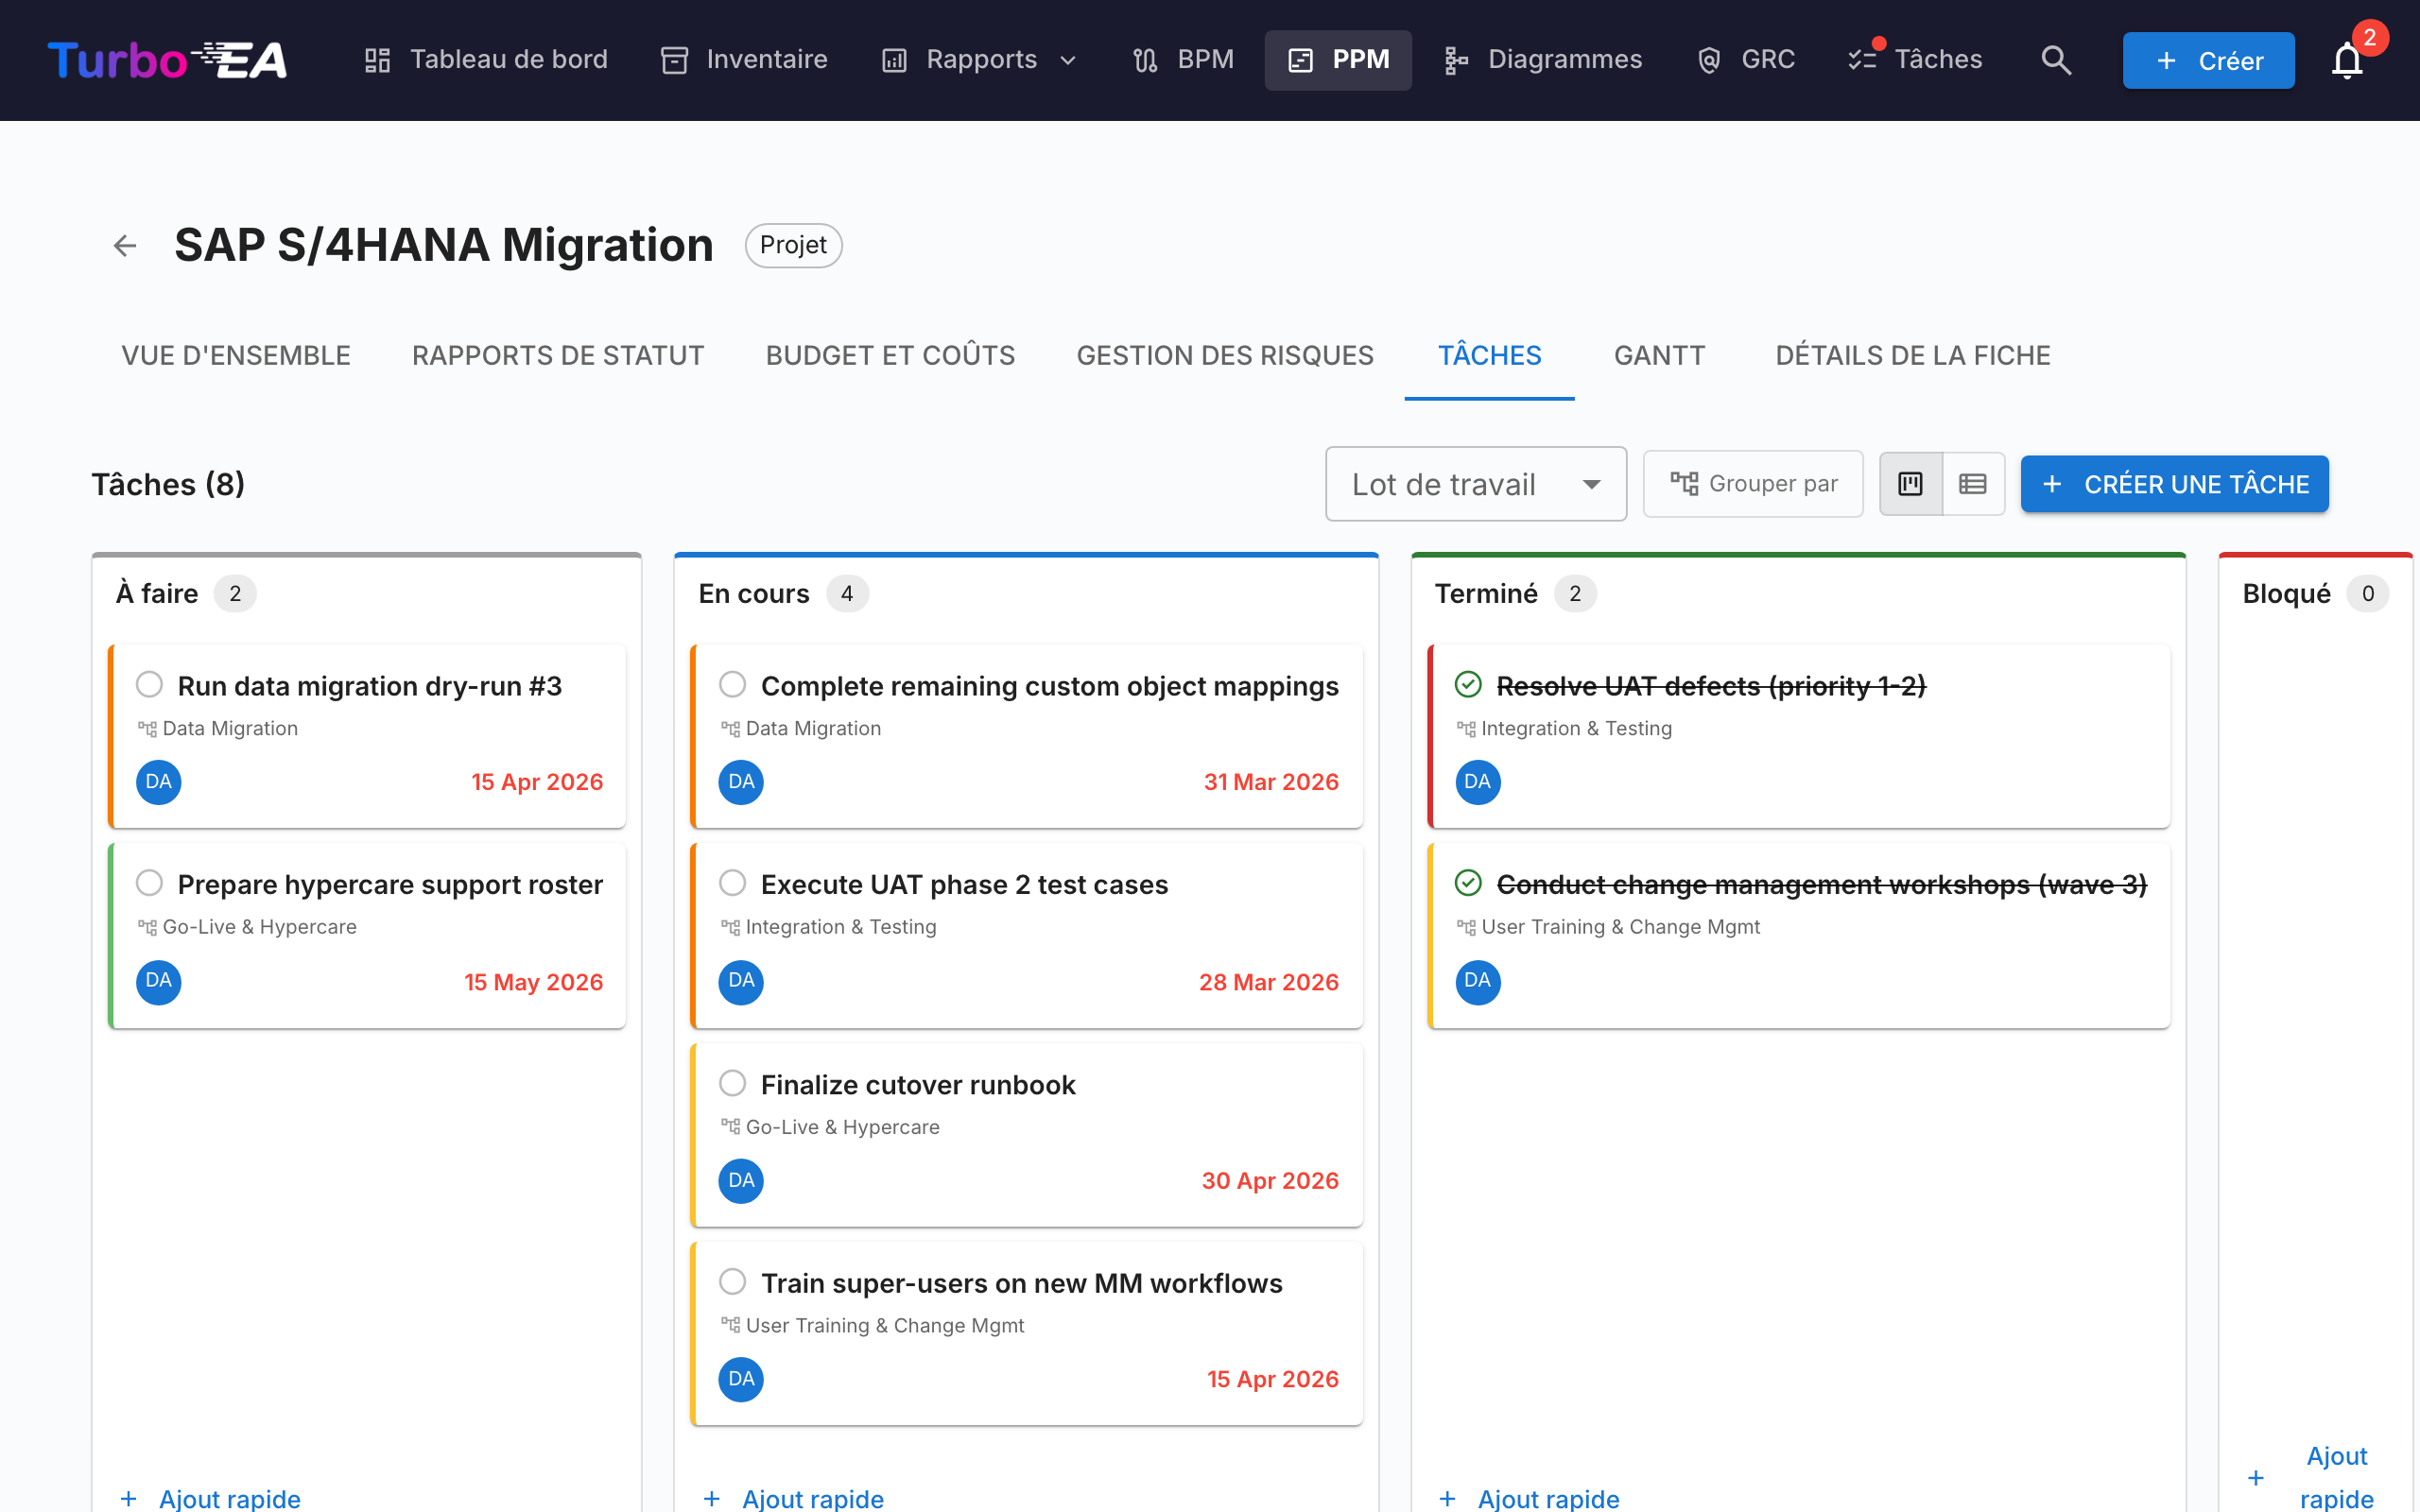Open DÉTAILS DE LA FICHE tab
The image size is (2420, 1512).
point(1912,356)
